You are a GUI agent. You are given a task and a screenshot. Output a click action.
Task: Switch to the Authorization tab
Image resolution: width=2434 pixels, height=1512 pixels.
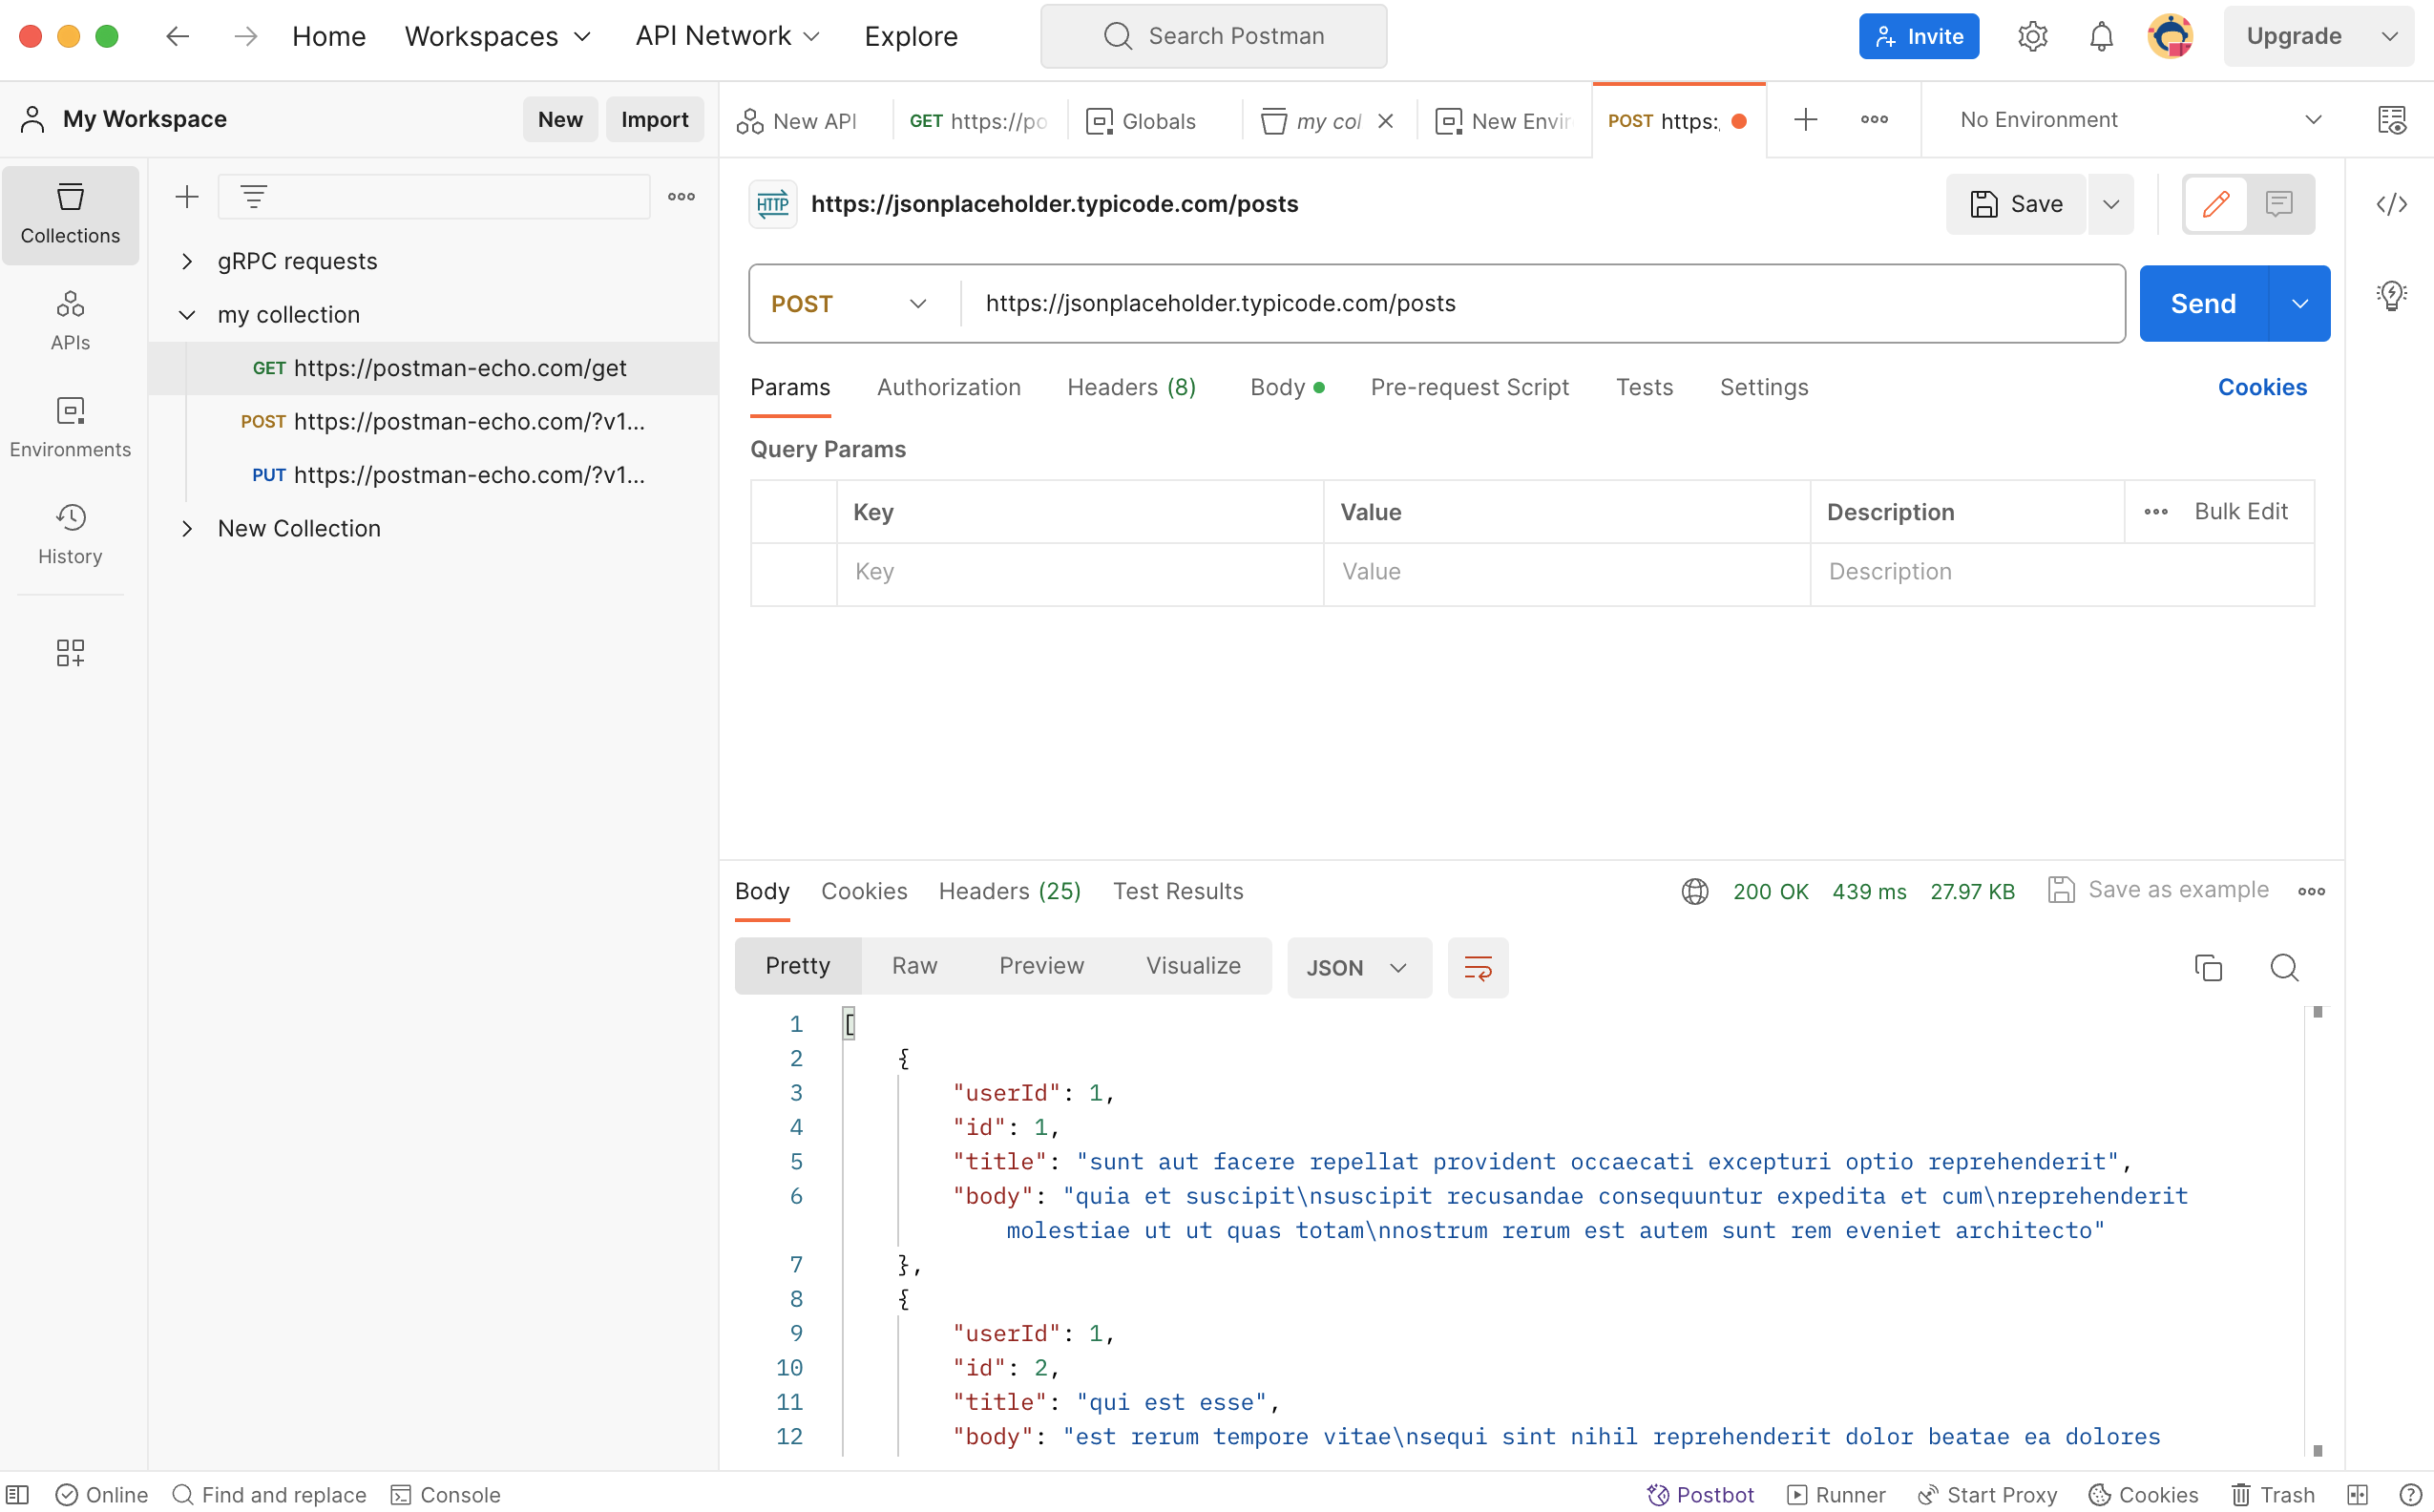pos(948,387)
